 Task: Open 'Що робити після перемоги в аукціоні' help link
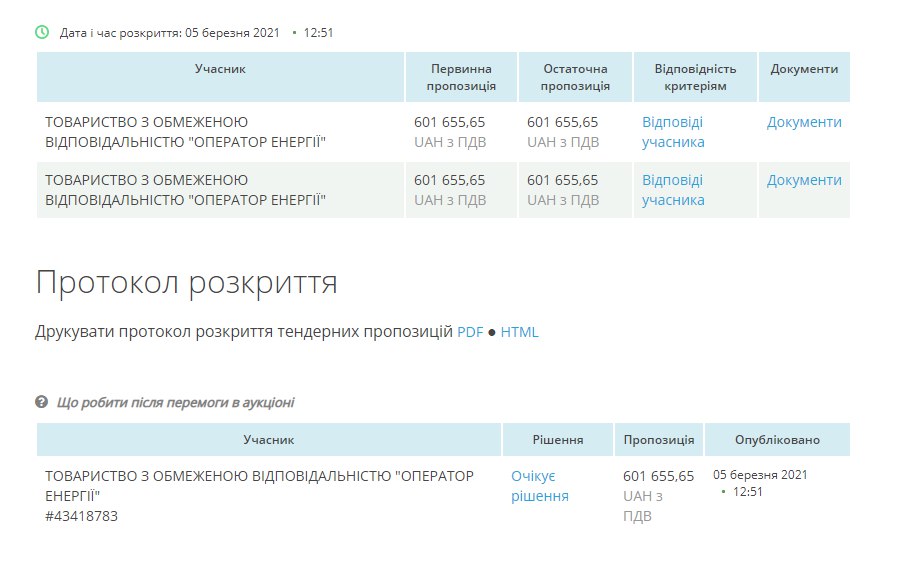(175, 402)
